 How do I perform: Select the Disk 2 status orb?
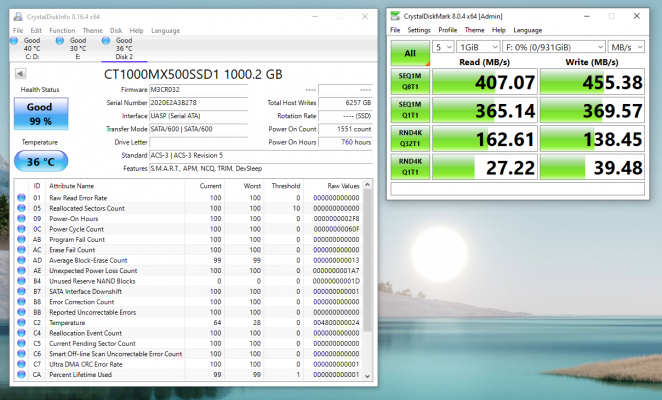click(106, 40)
